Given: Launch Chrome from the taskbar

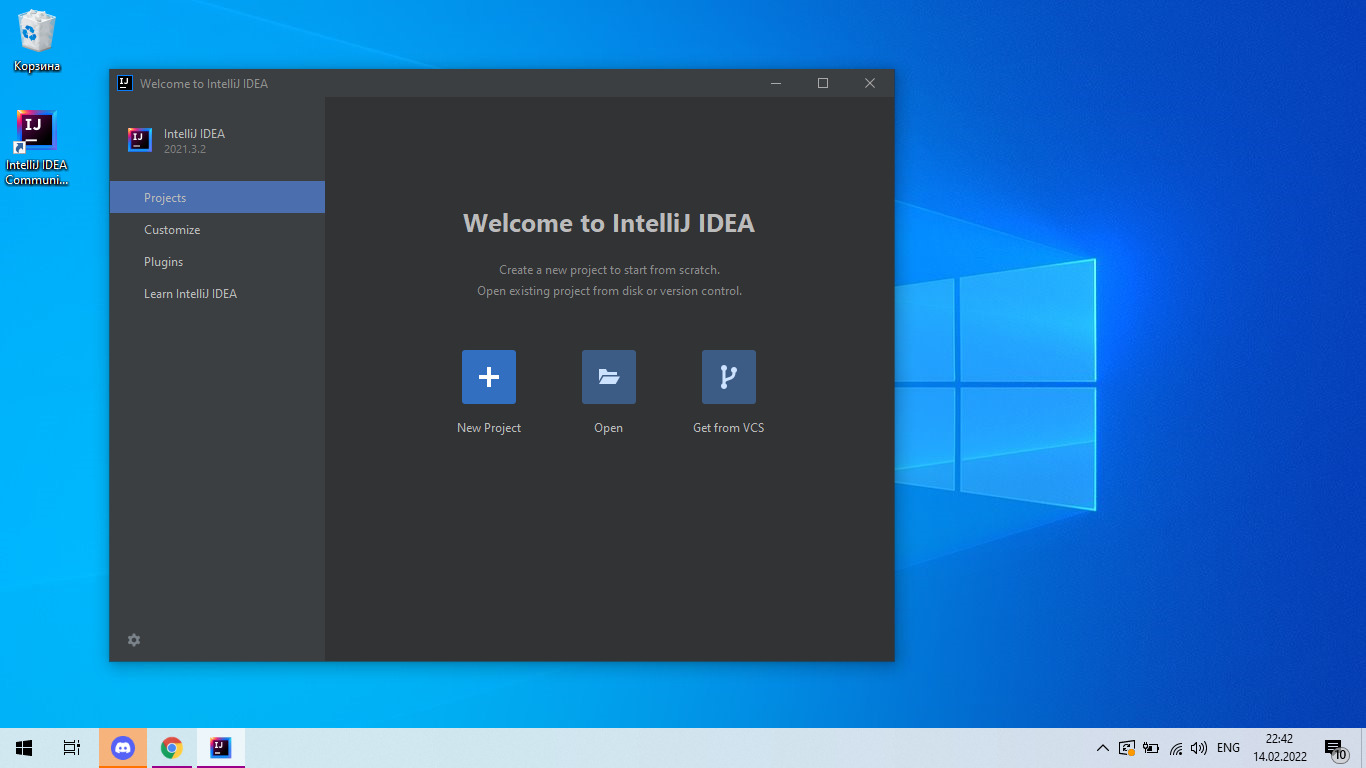Looking at the screenshot, I should tap(172, 747).
